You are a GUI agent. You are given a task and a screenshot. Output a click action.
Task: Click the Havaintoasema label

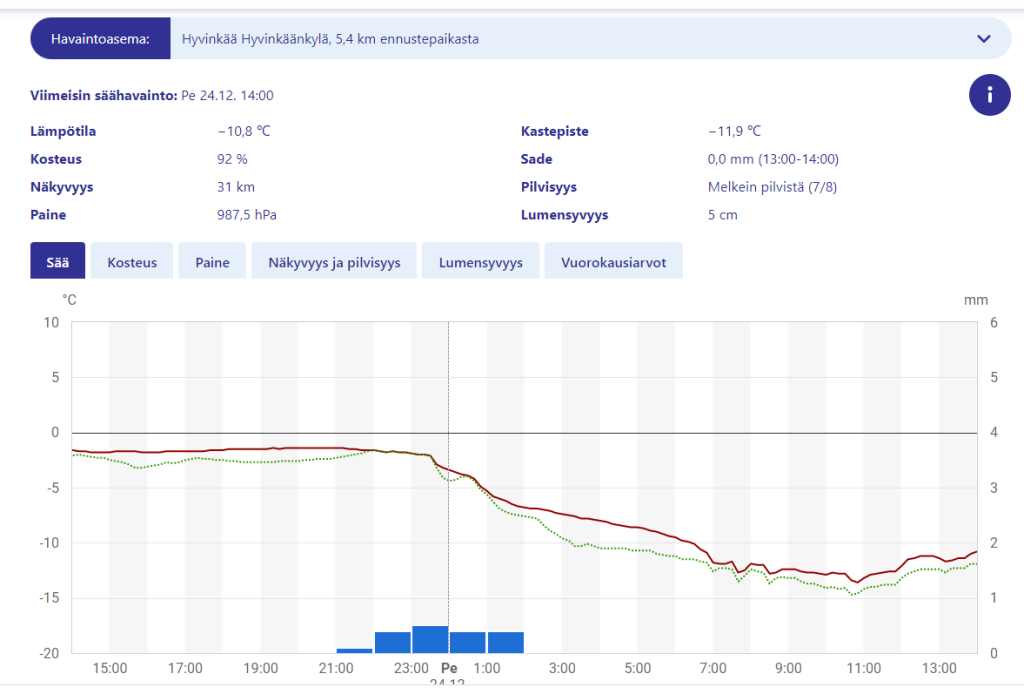pyautogui.click(x=101, y=39)
